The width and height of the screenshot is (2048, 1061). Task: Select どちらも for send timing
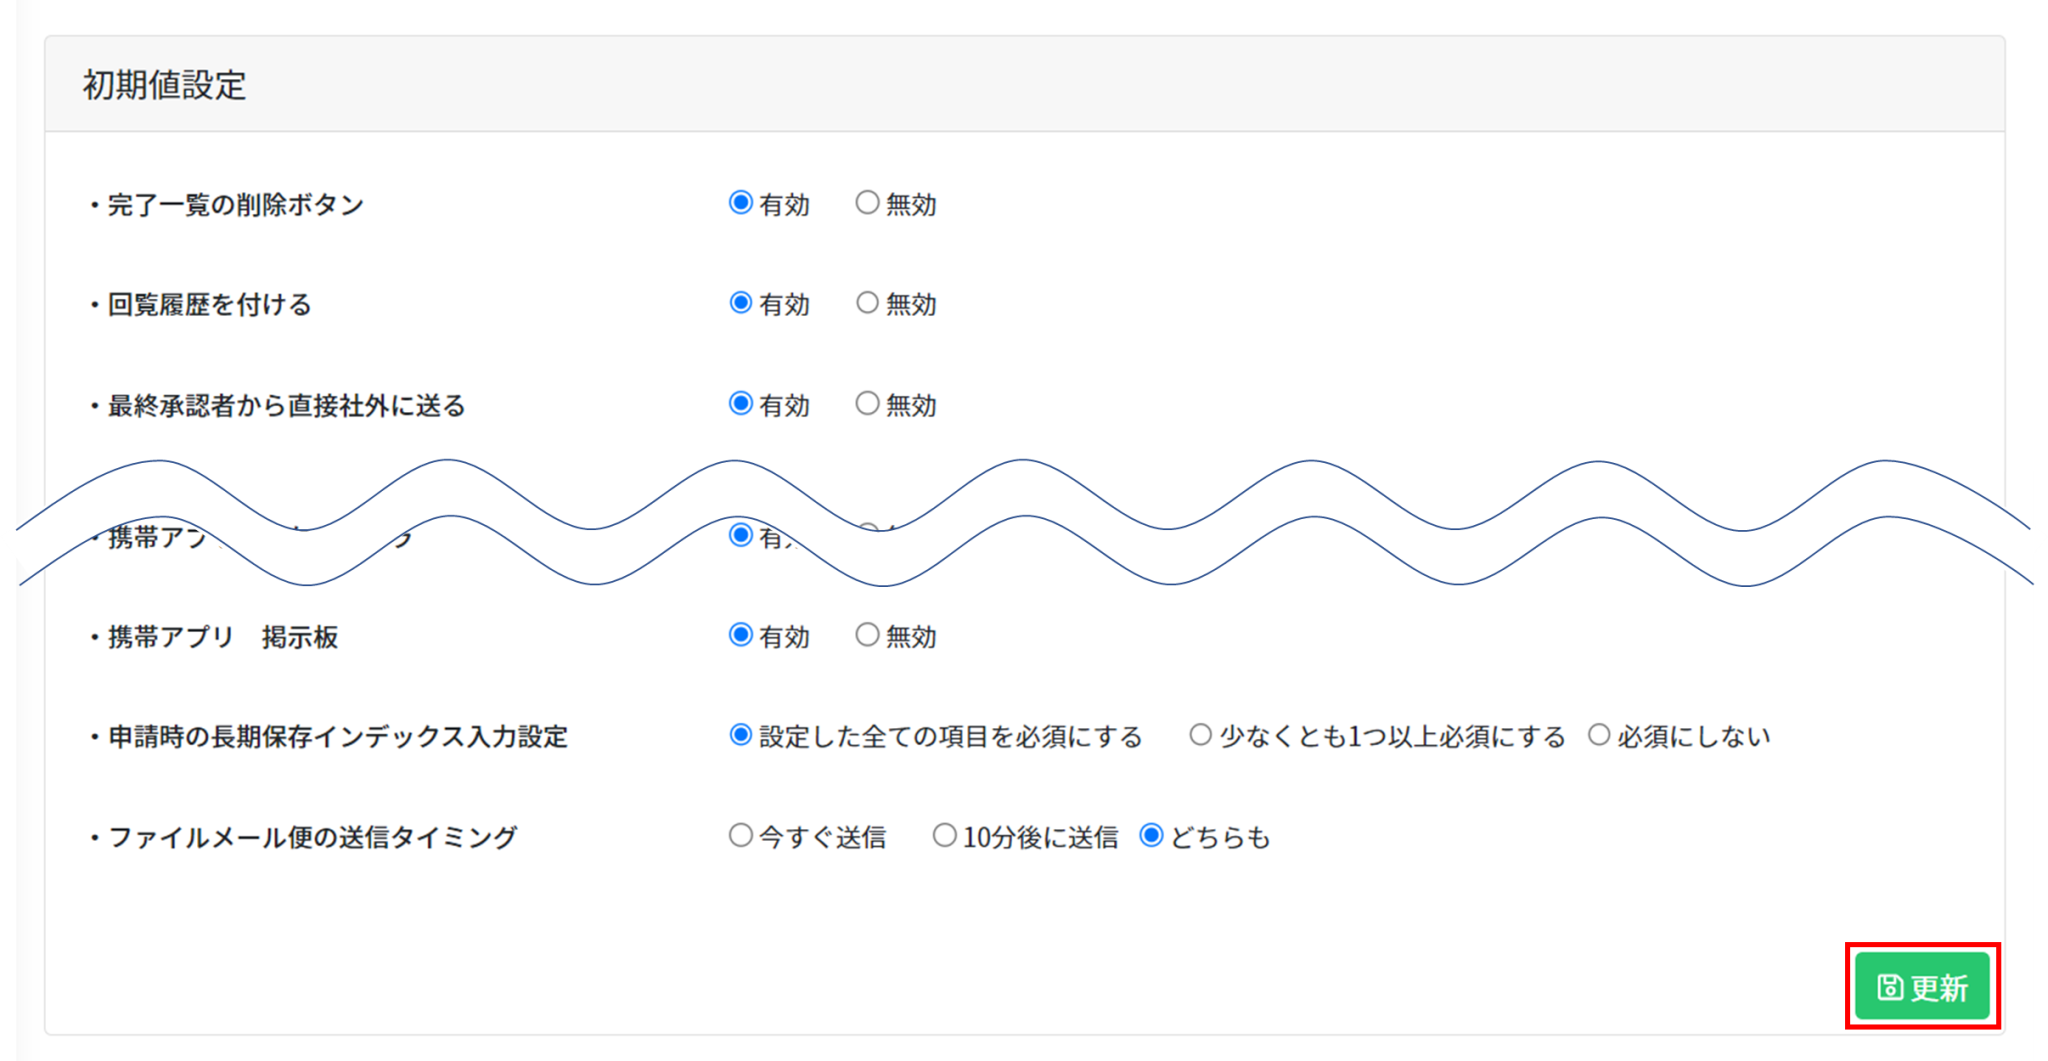[x=1151, y=835]
